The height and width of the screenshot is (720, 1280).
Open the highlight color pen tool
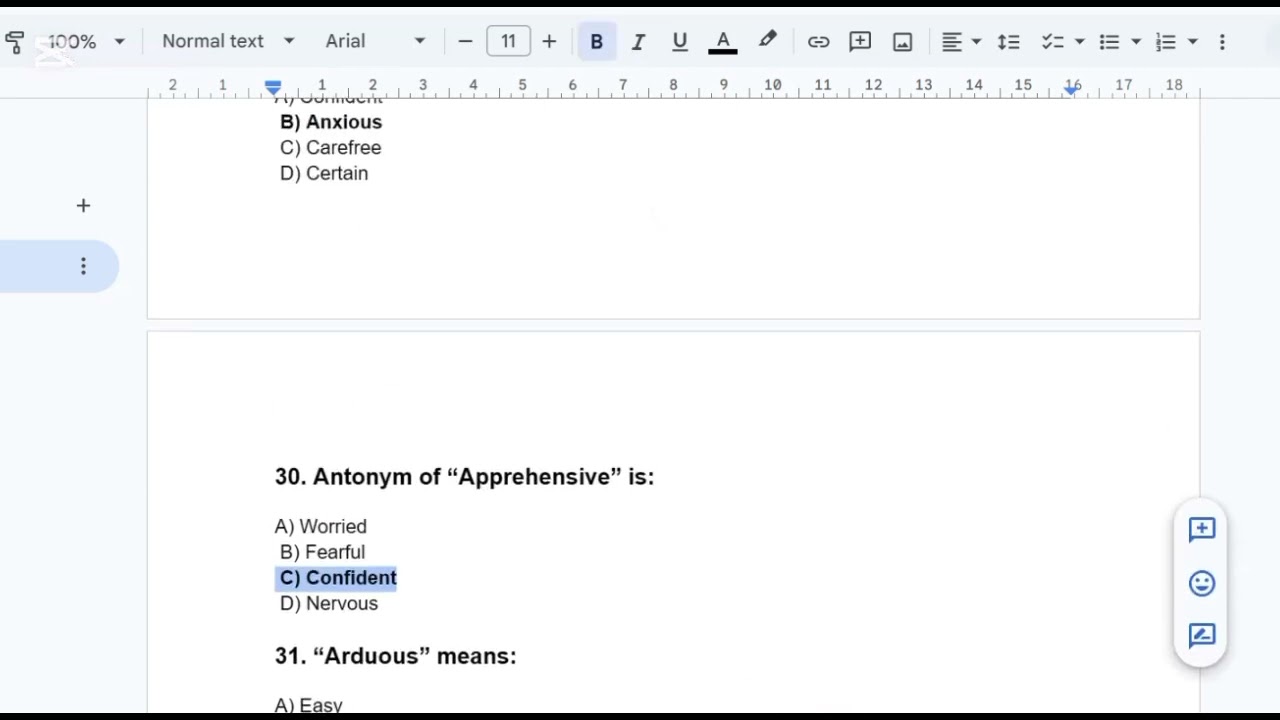click(767, 41)
